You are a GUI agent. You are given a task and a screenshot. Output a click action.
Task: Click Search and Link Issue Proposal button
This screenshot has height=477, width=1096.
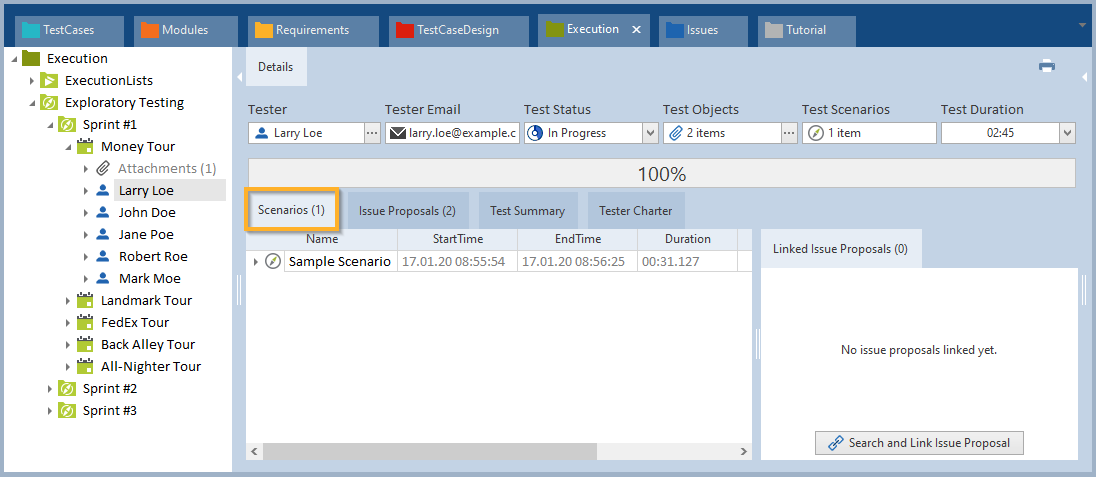[x=919, y=443]
